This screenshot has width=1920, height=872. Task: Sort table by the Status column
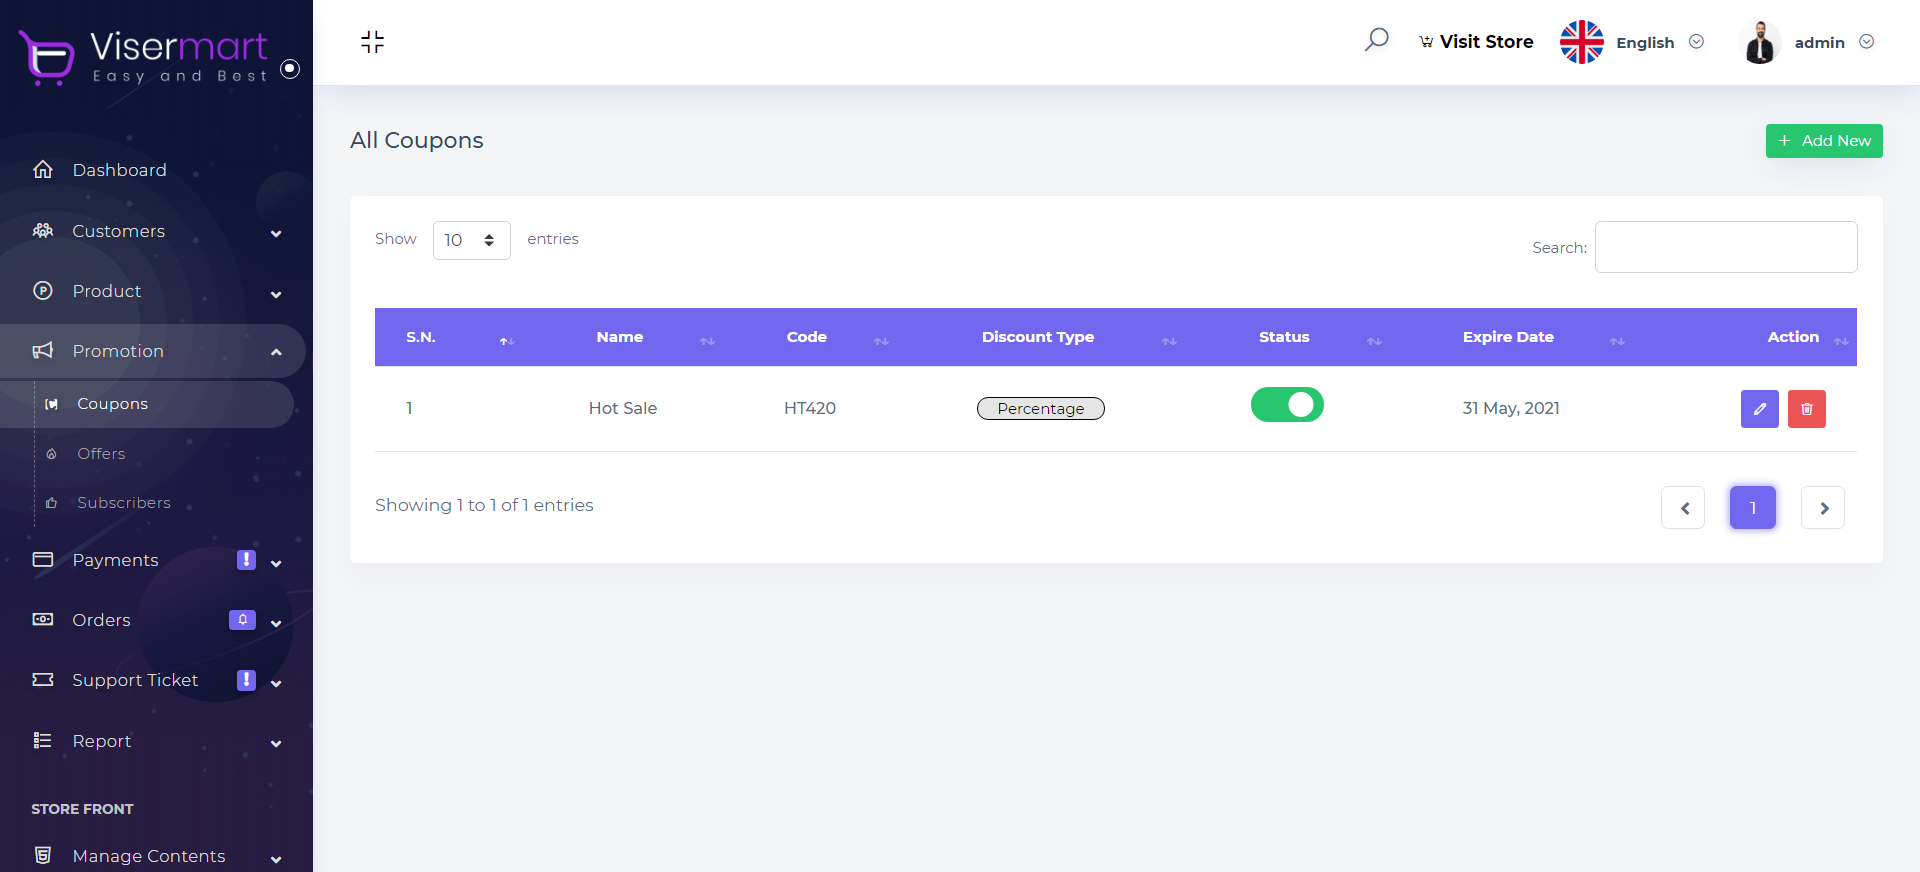[x=1284, y=337]
